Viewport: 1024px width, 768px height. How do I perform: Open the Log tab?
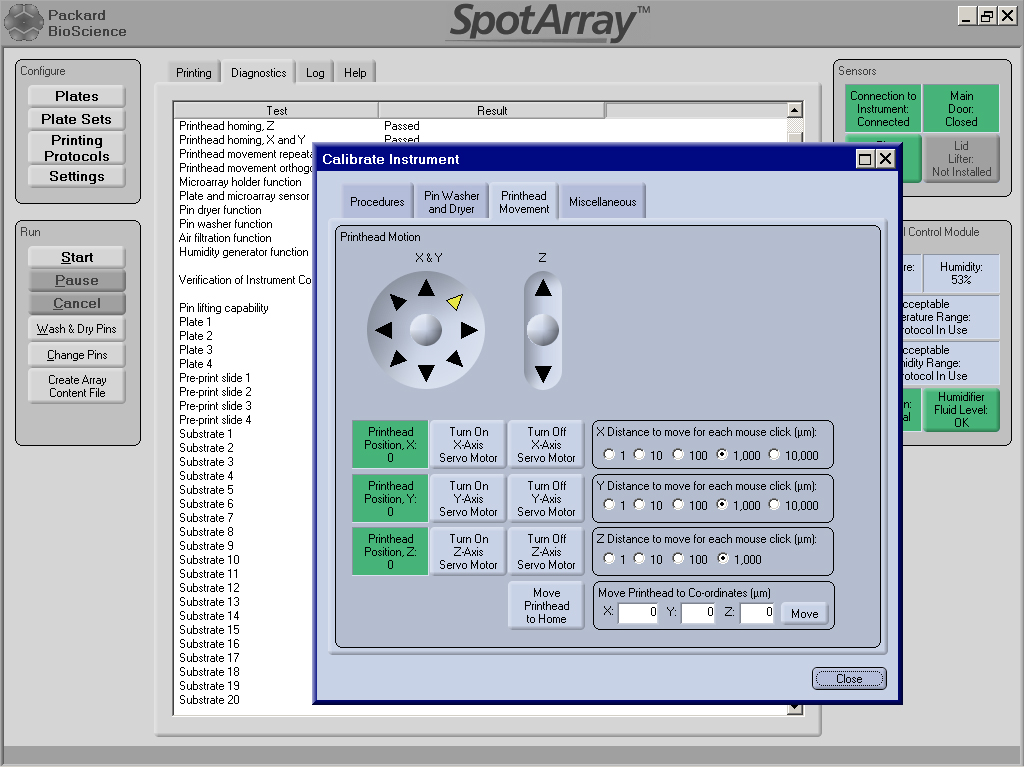(315, 72)
